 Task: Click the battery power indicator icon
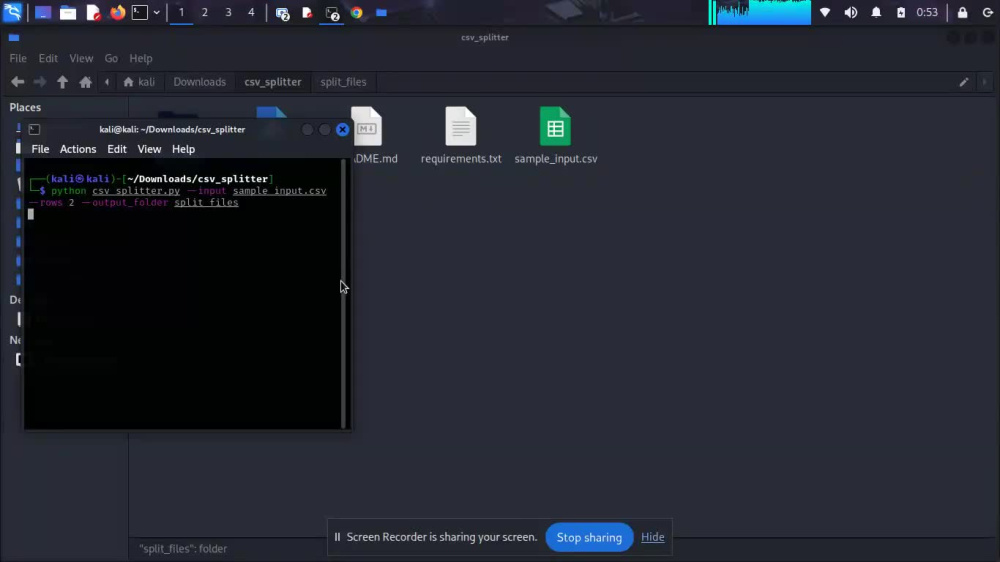(x=901, y=12)
